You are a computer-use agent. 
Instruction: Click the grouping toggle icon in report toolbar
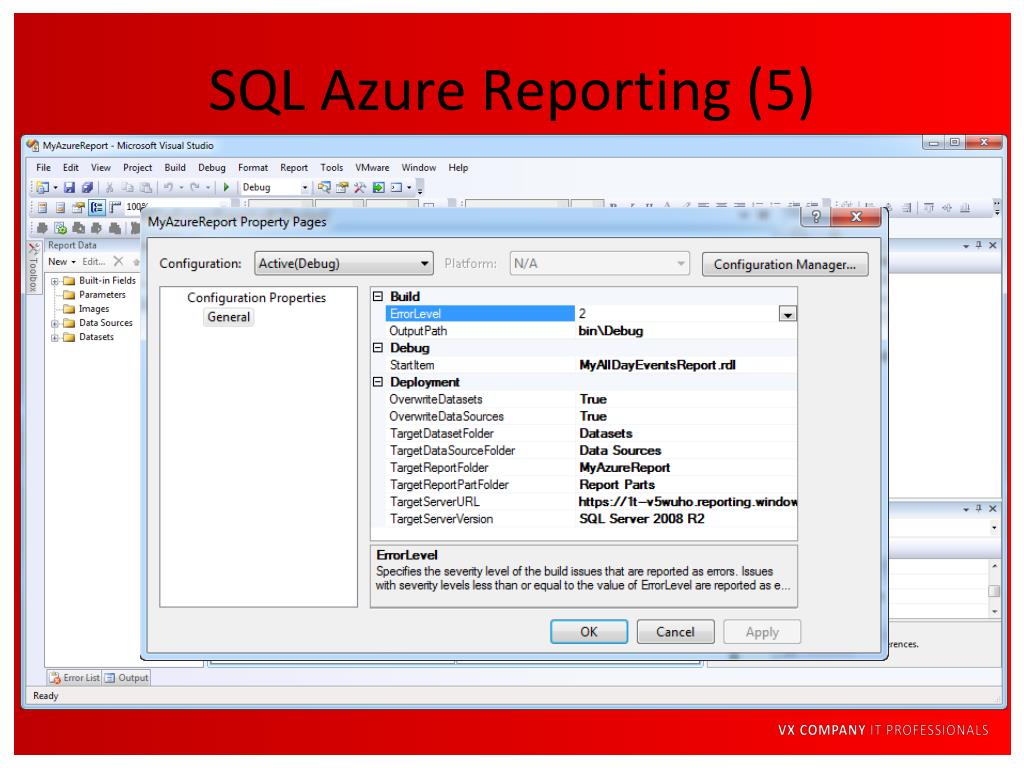[x=97, y=208]
